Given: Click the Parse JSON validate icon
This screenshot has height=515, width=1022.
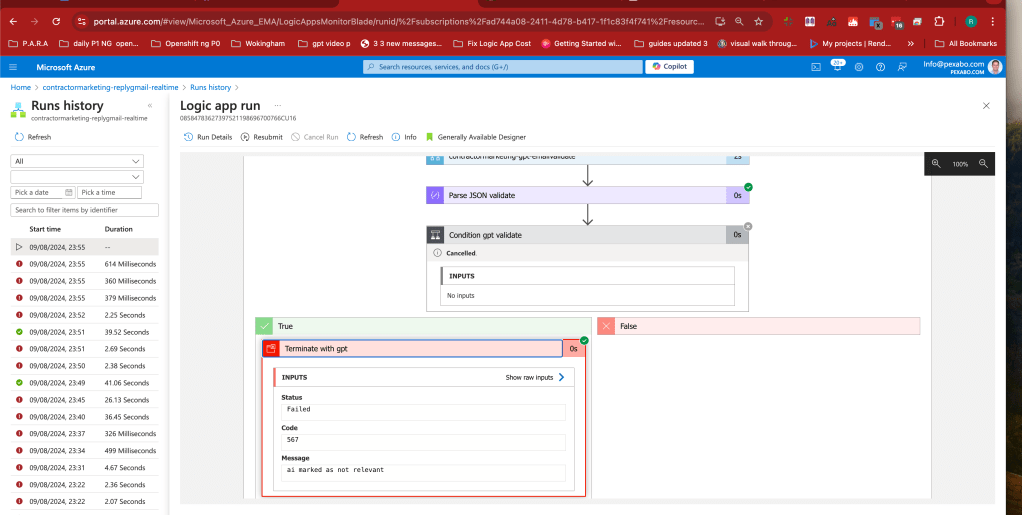Looking at the screenshot, I should [x=435, y=195].
